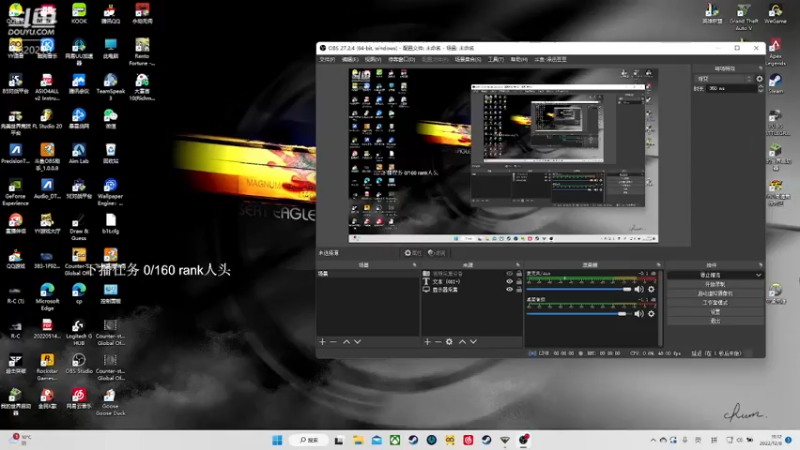
Task: Open audio settings gear for 麦克风/Aux channel
Action: pyautogui.click(x=651, y=289)
